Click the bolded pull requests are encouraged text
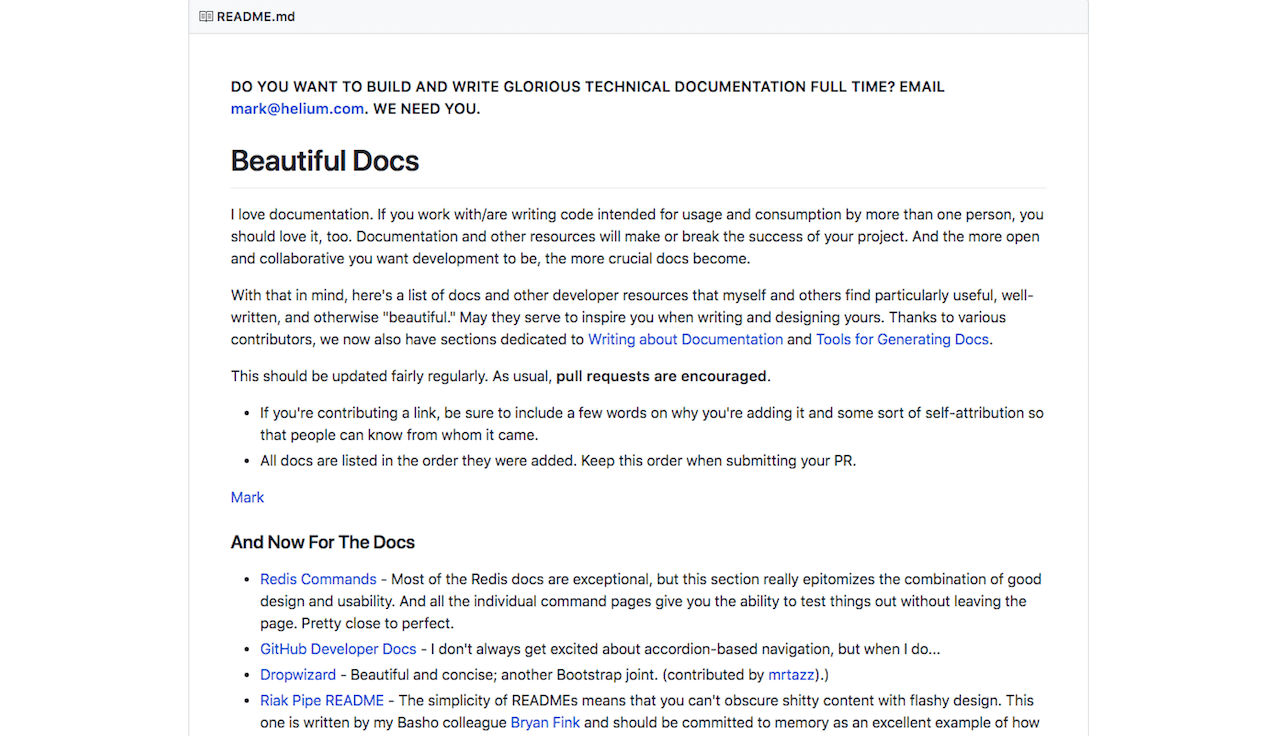 [660, 376]
